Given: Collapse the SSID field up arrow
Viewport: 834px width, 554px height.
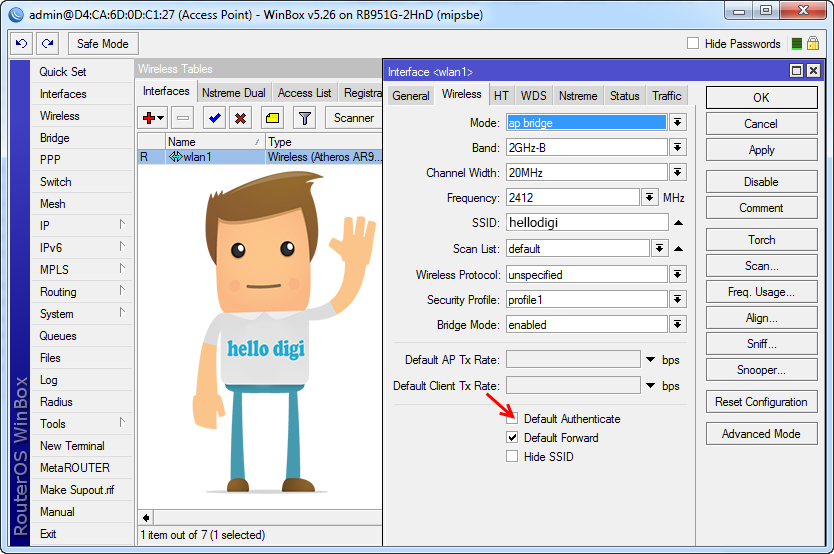Looking at the screenshot, I should [678, 223].
